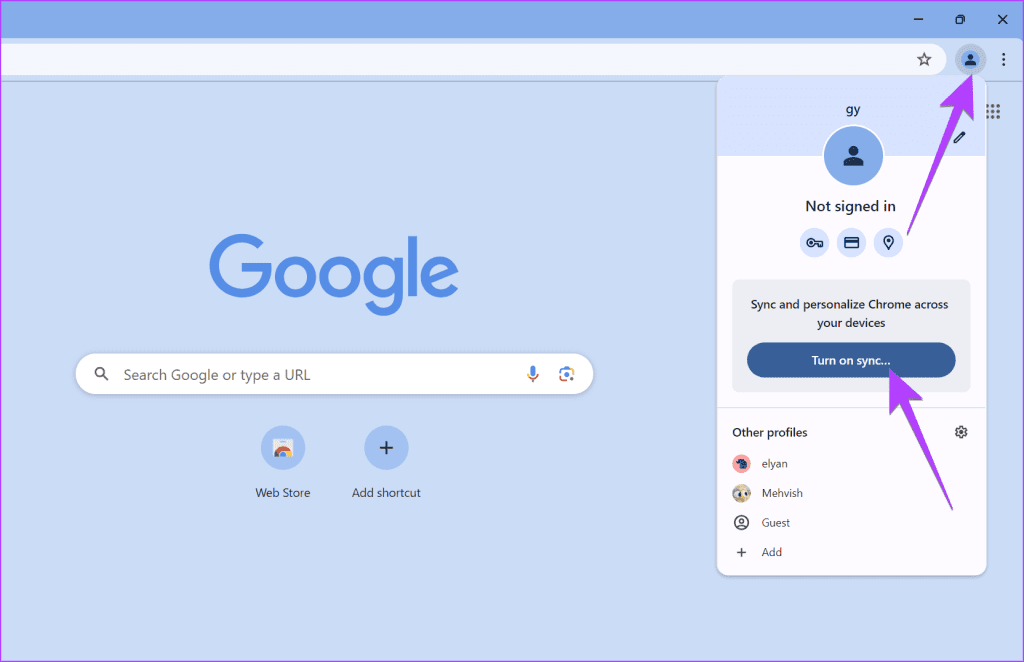The height and width of the screenshot is (662, 1024).
Task: Switch to elyan profile
Action: click(x=851, y=464)
